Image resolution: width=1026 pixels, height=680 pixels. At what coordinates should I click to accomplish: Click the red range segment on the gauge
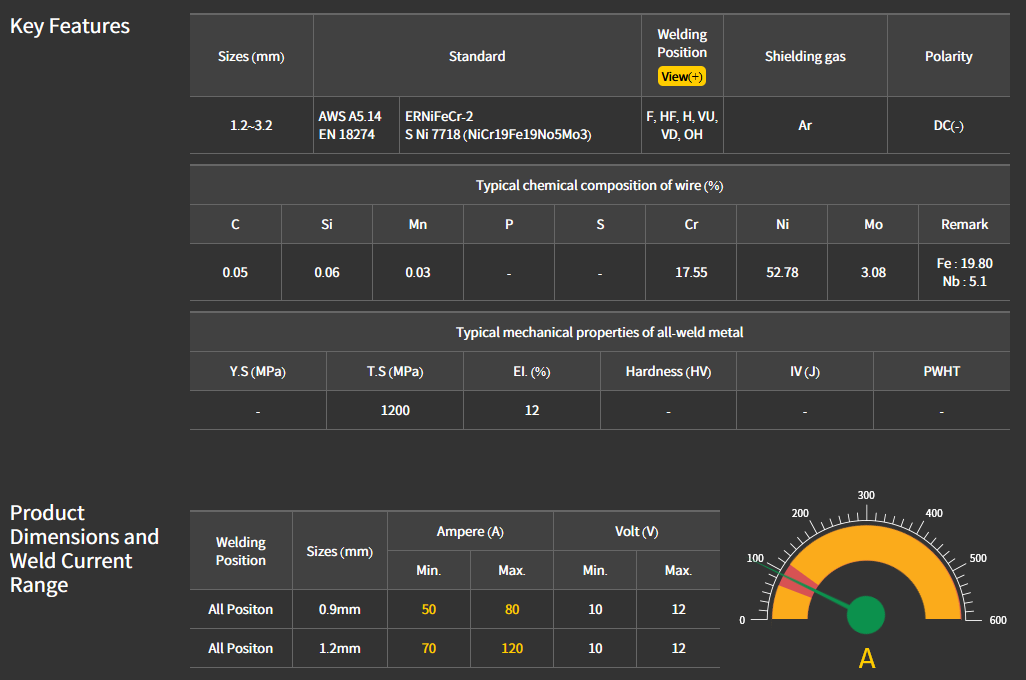797,581
